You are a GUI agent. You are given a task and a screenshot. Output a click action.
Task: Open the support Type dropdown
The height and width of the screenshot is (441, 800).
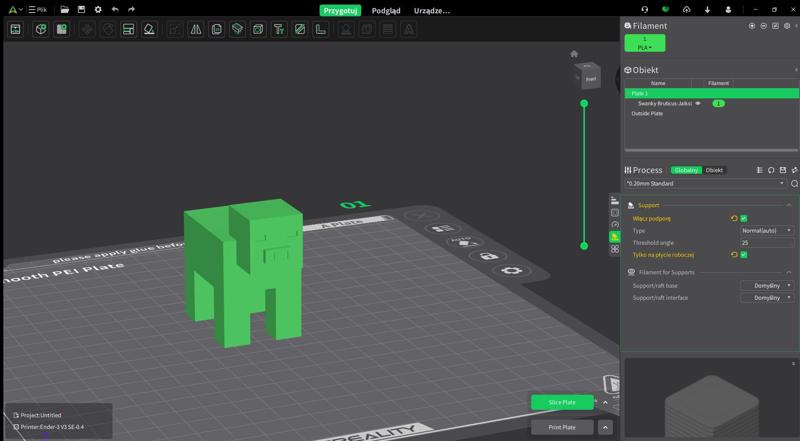point(766,230)
